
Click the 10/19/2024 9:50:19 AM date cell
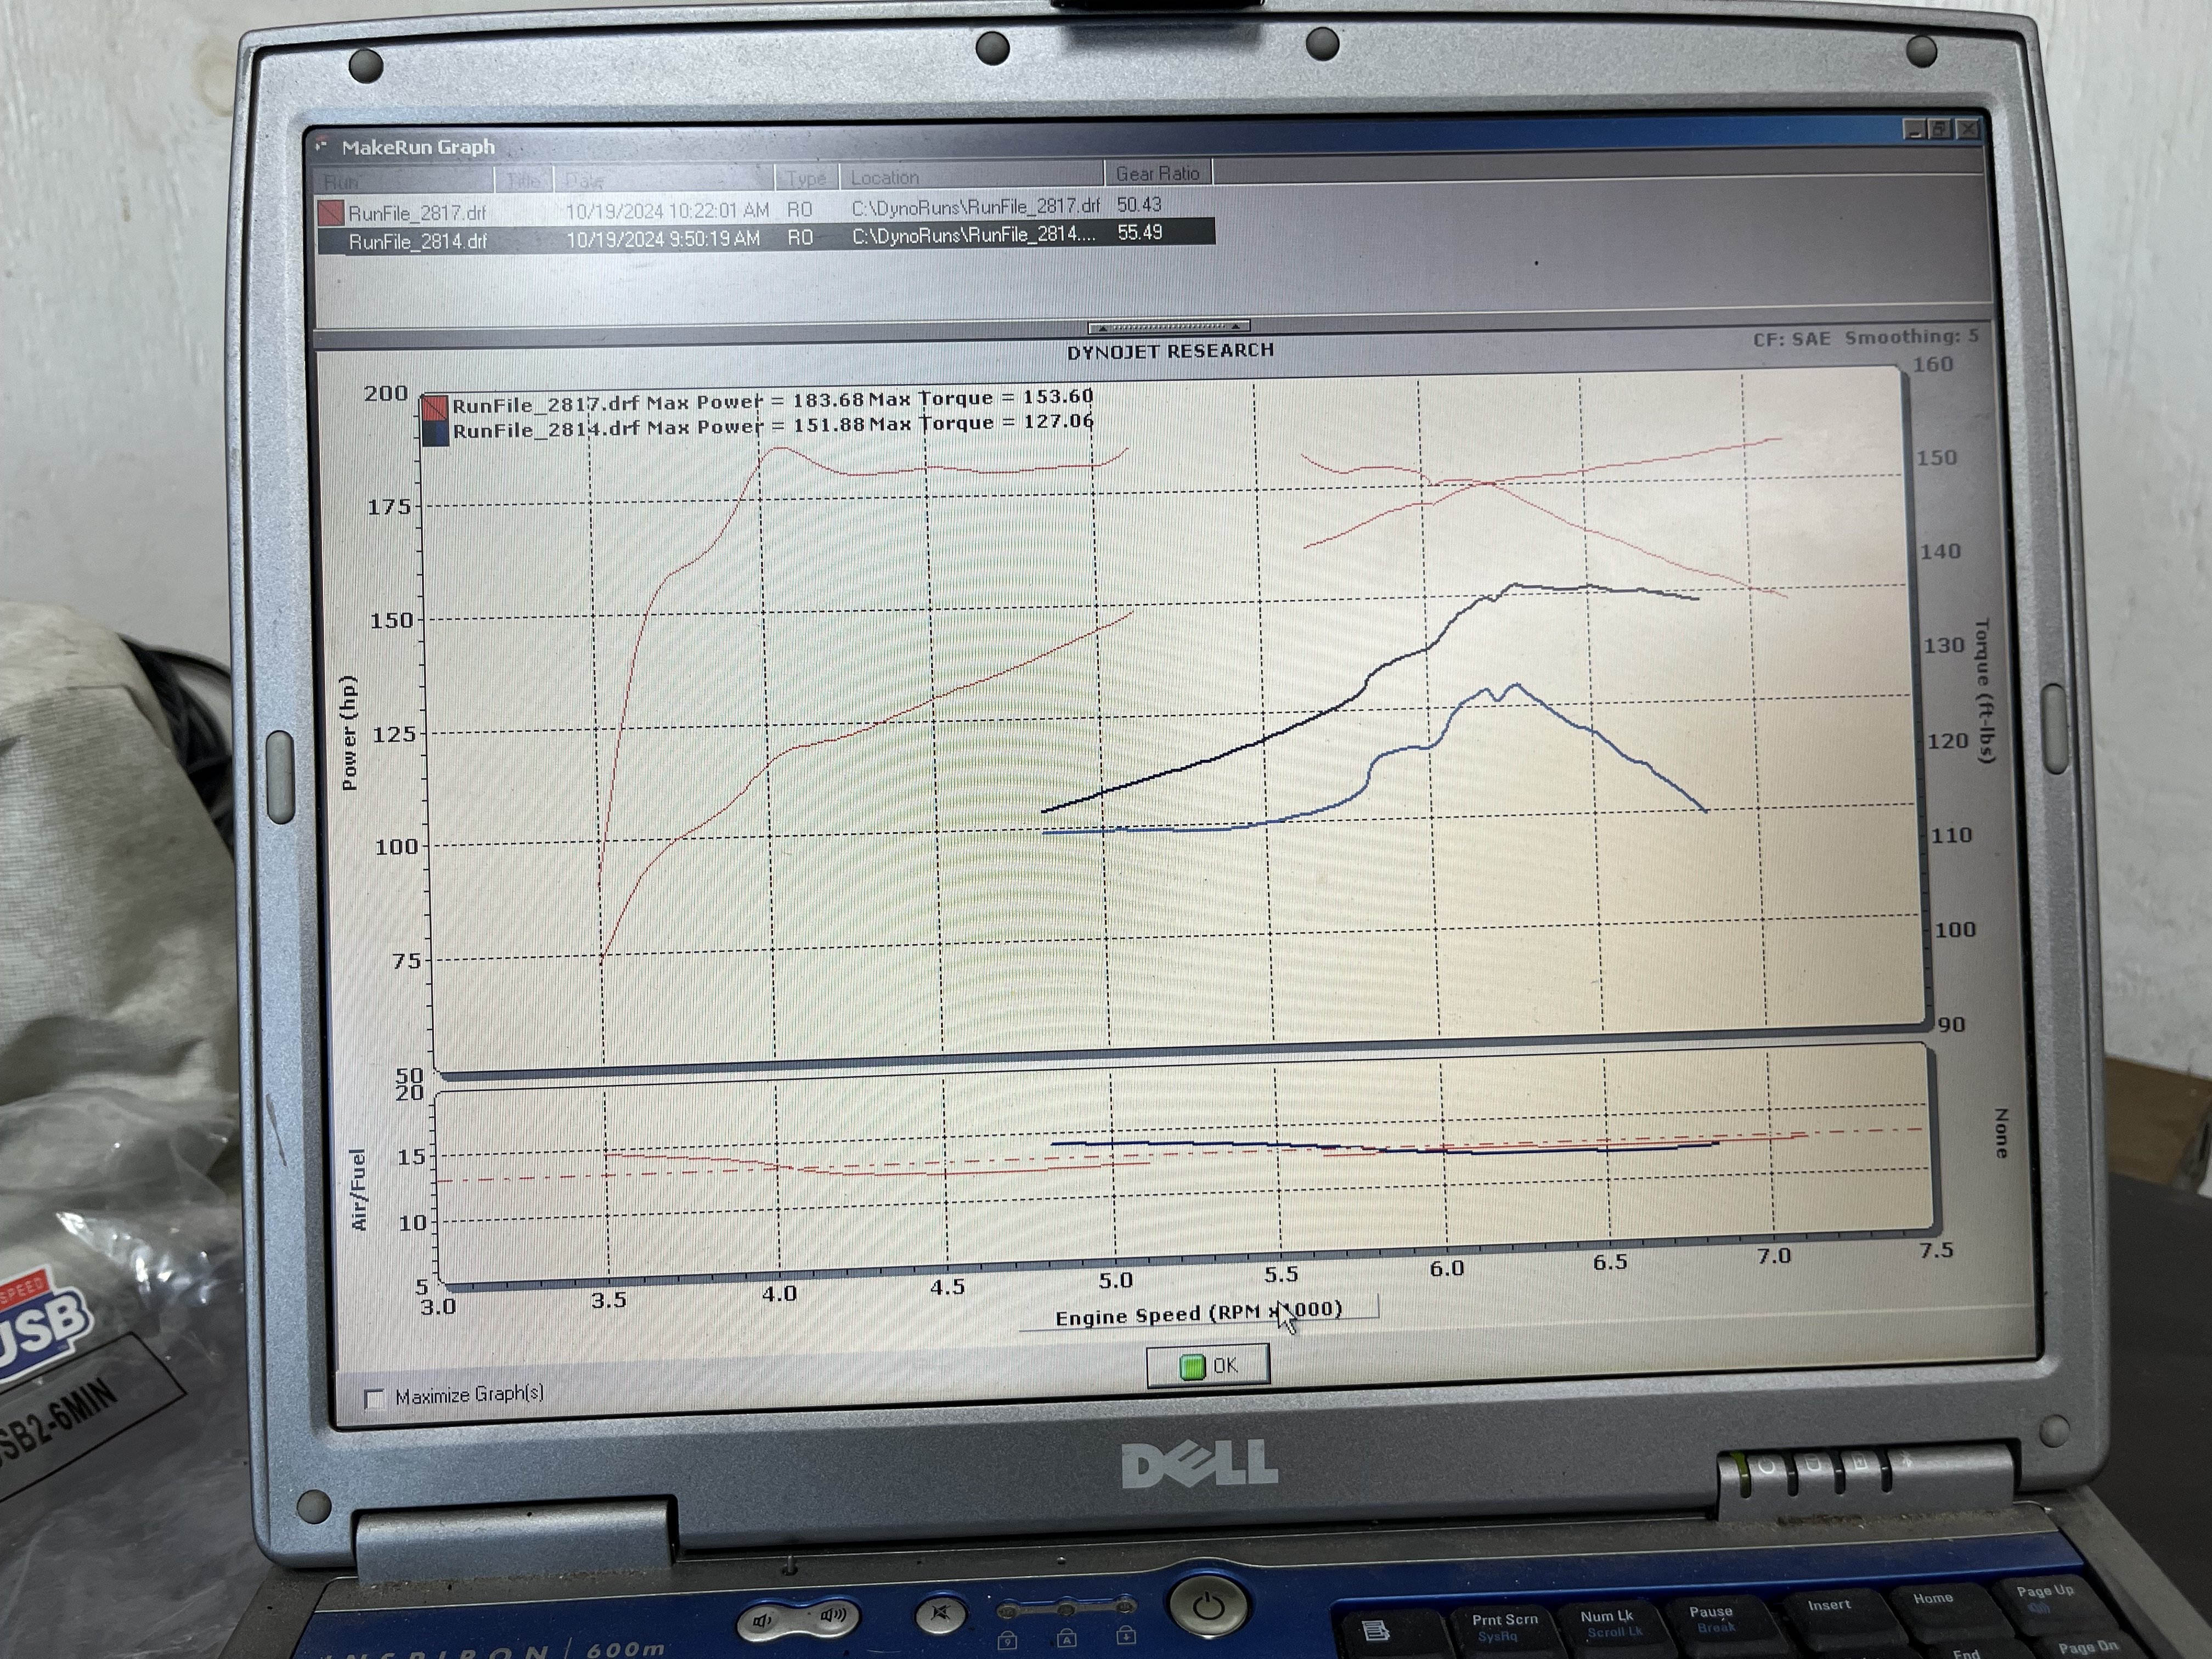(663, 239)
